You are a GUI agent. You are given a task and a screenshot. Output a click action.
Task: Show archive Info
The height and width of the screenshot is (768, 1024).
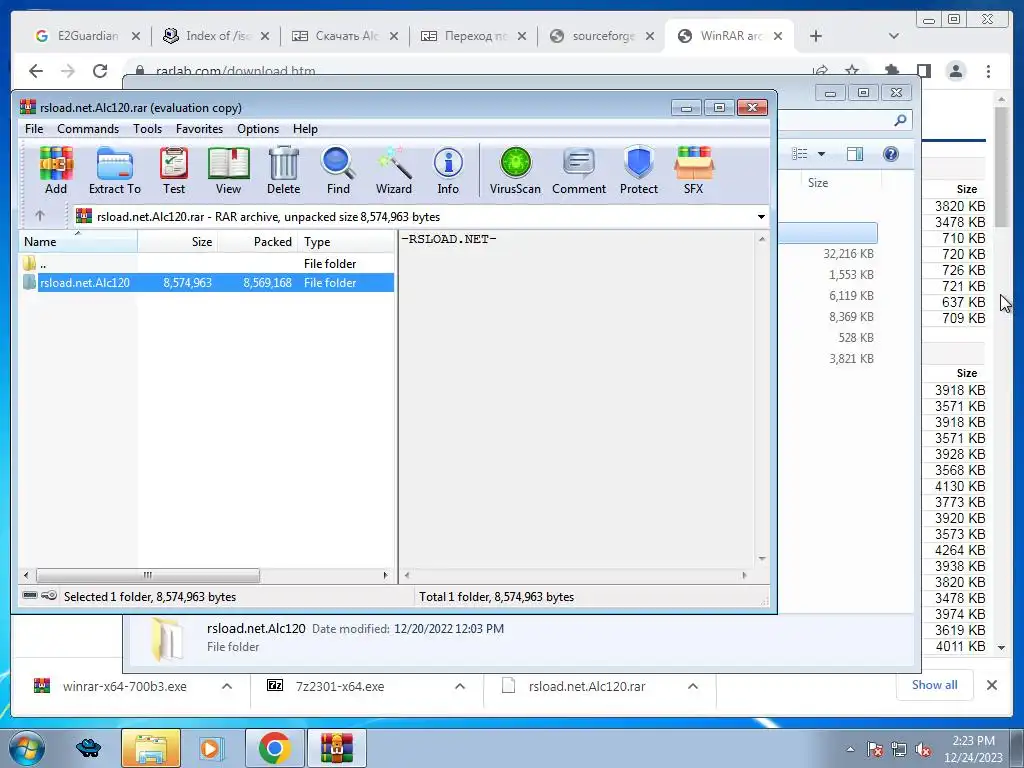click(448, 170)
